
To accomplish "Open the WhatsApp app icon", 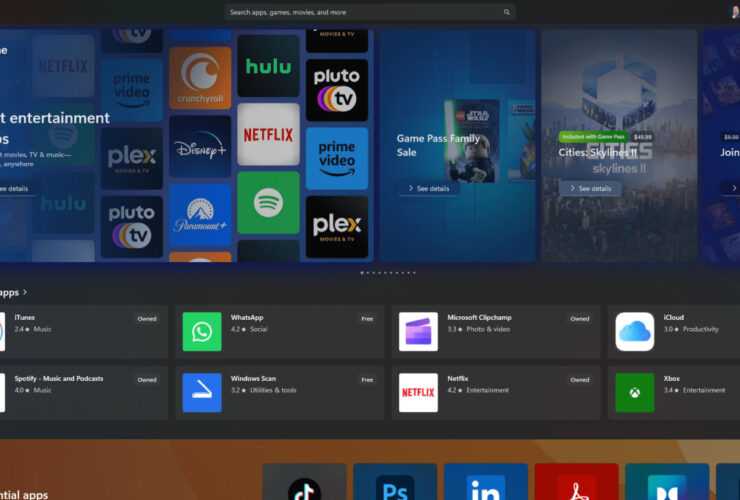I will tap(202, 331).
